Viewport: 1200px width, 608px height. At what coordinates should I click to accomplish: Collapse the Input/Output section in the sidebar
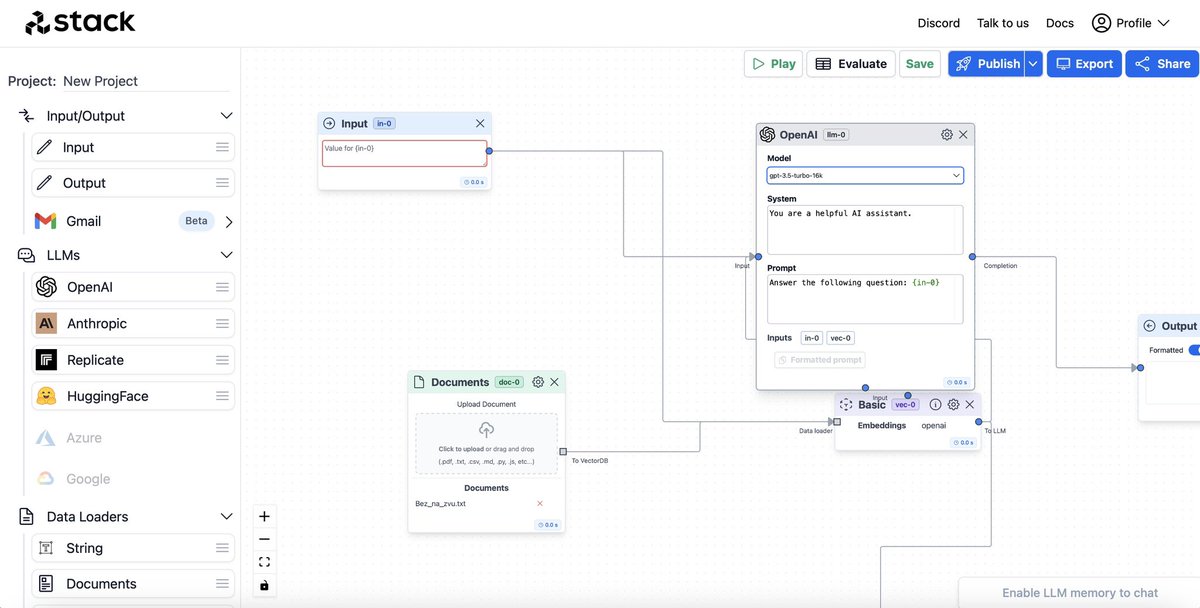click(226, 115)
